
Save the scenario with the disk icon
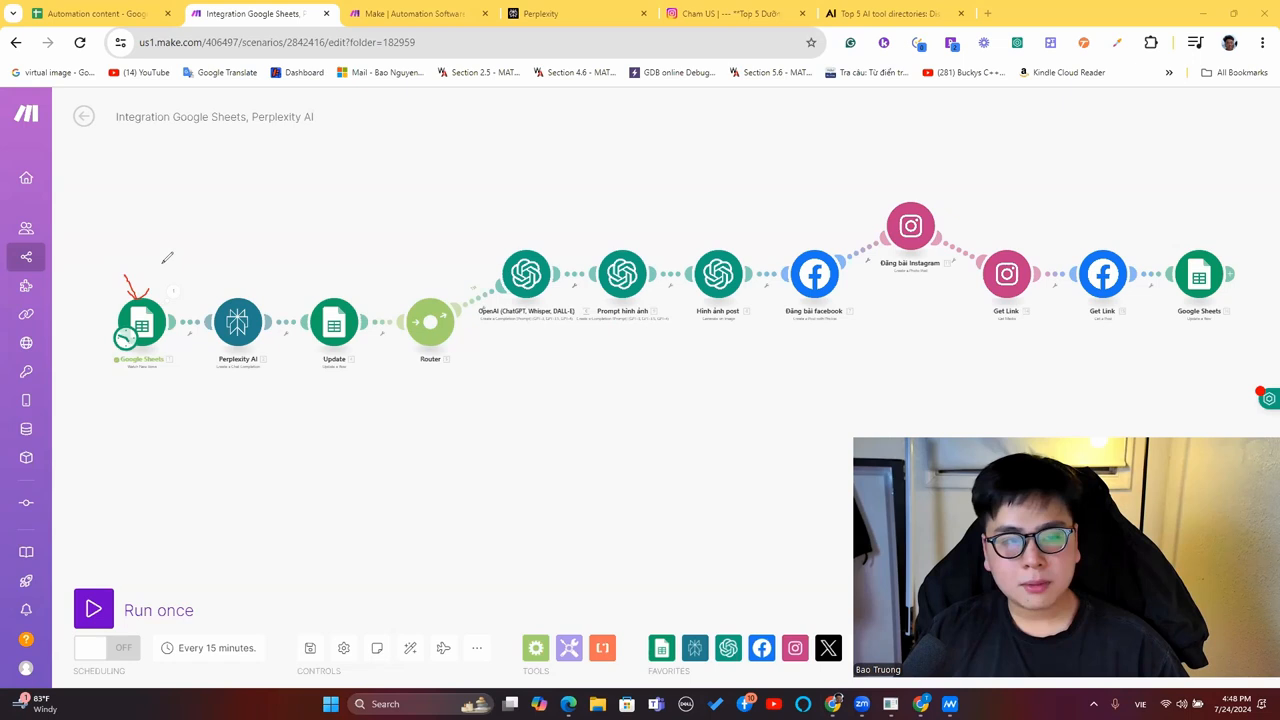[x=310, y=648]
